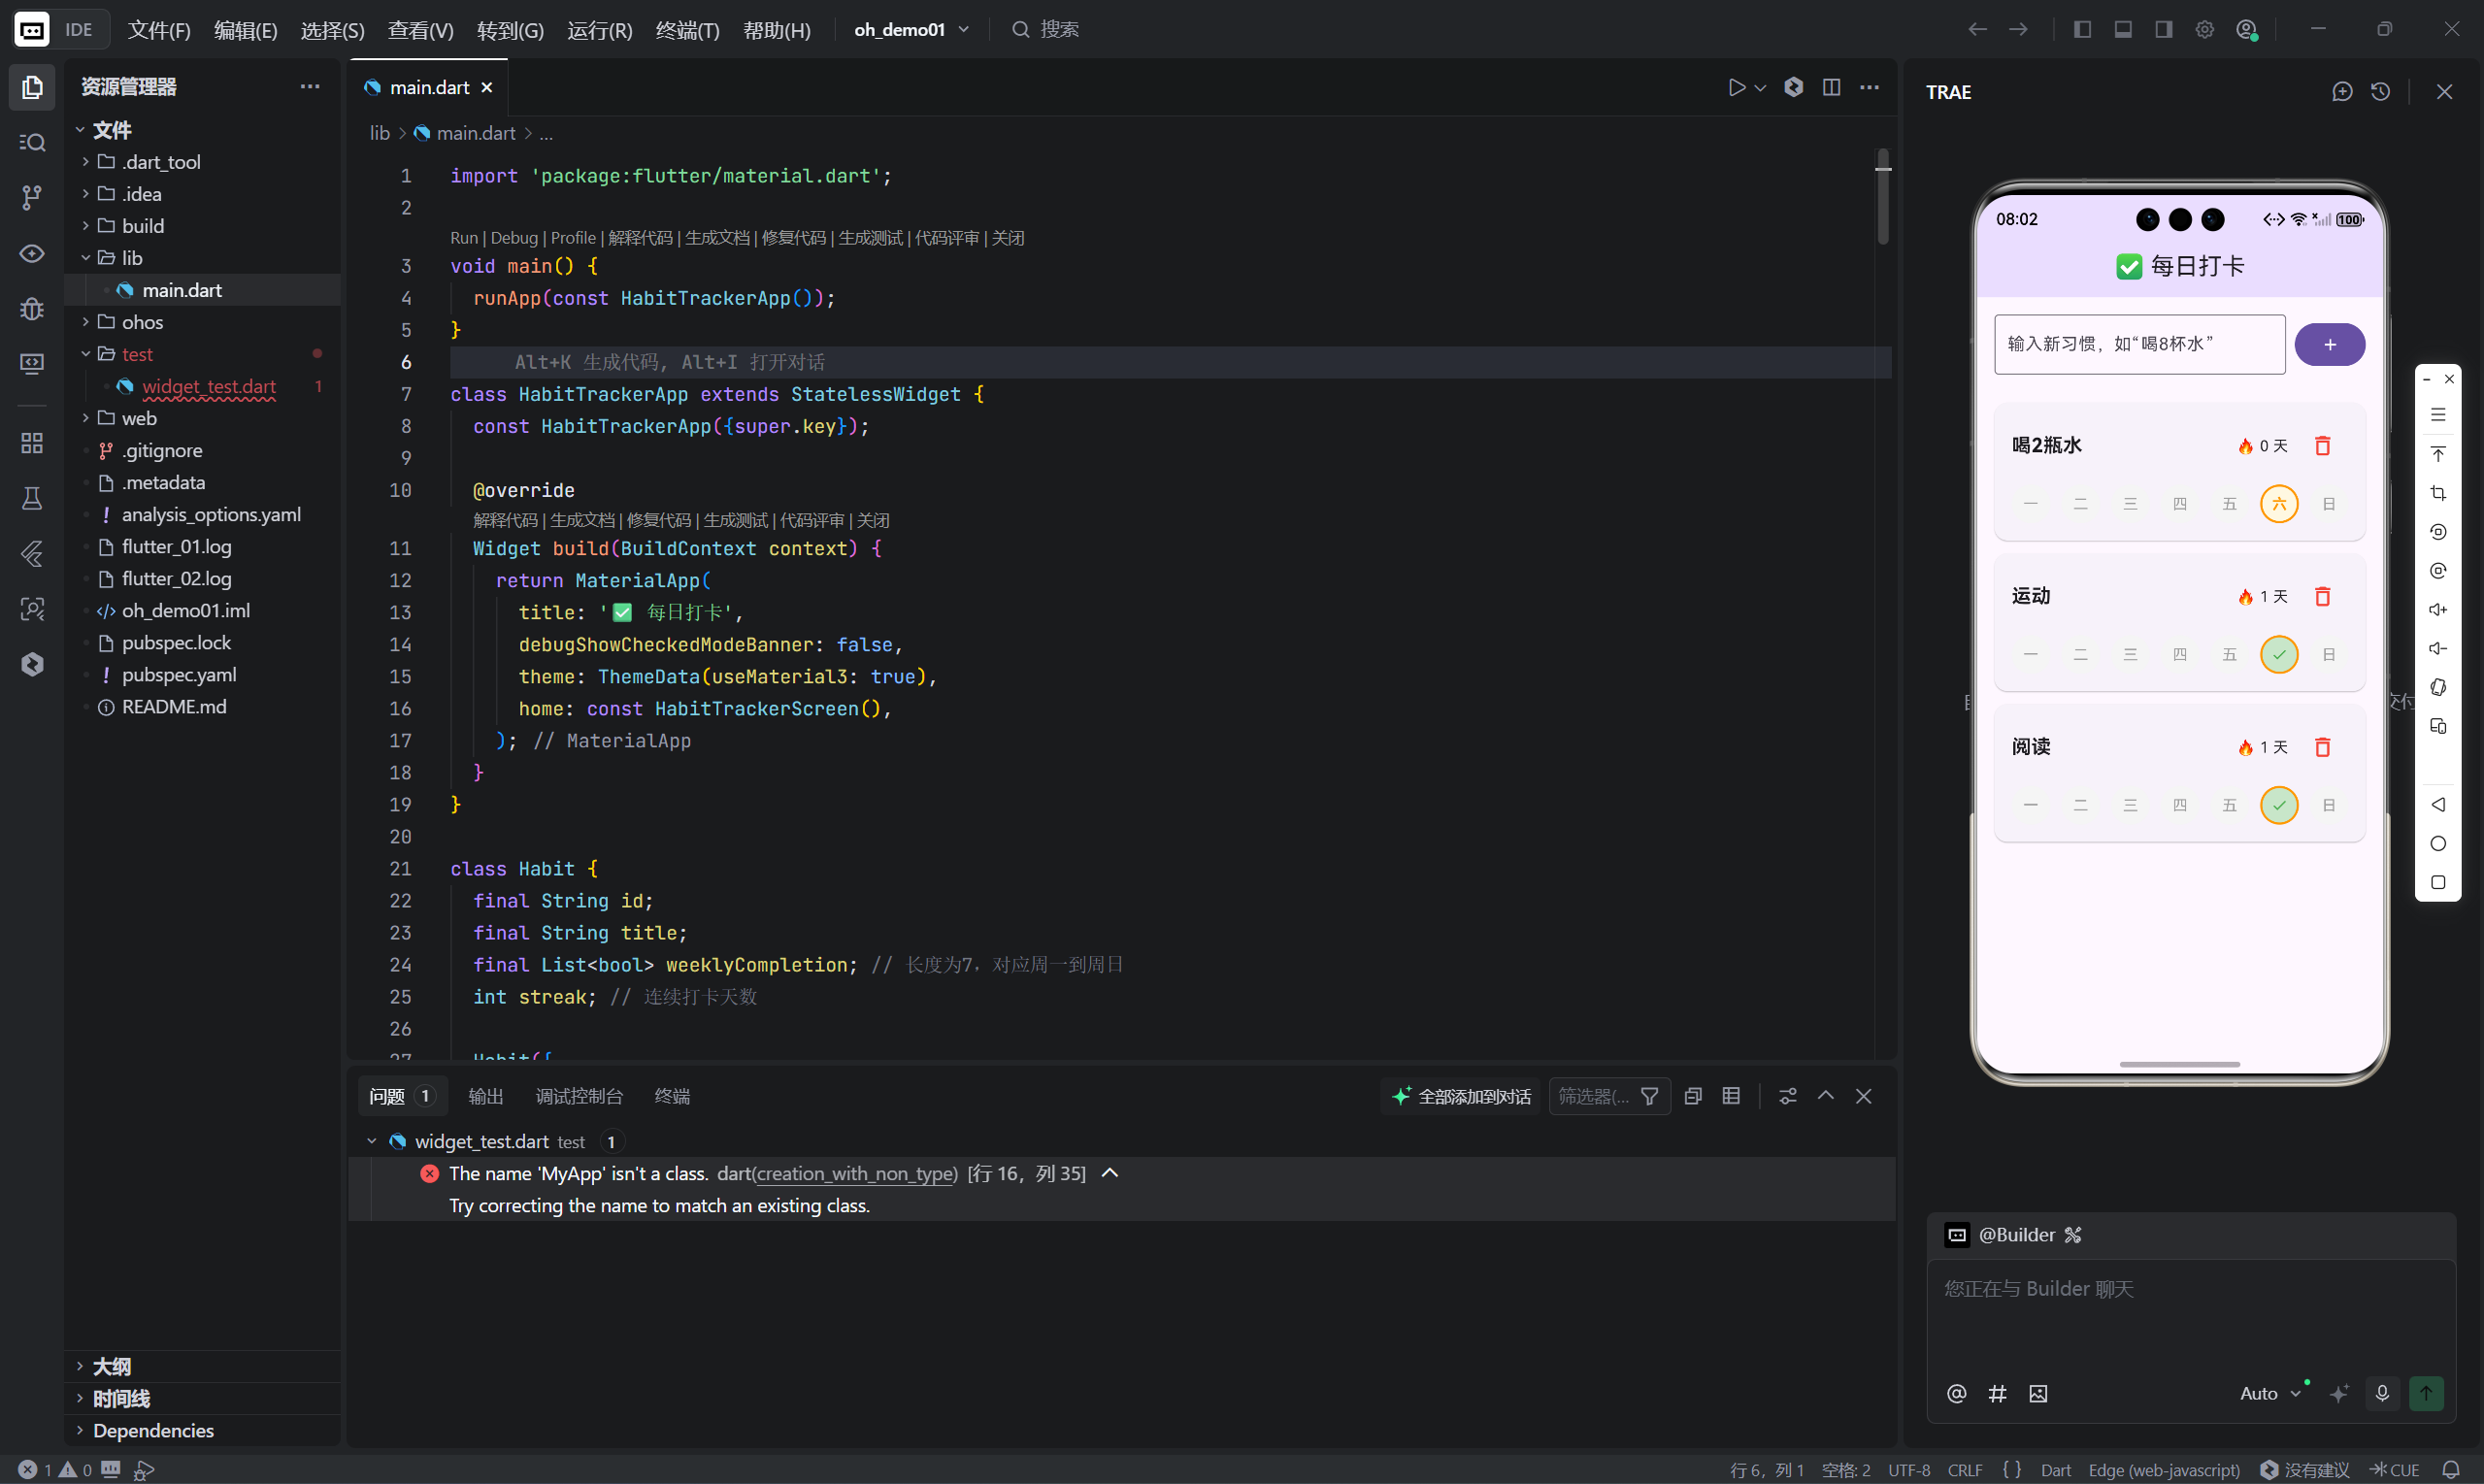Click the split editor icon
Screen dimensions: 2484x1484
pyautogui.click(x=1831, y=88)
